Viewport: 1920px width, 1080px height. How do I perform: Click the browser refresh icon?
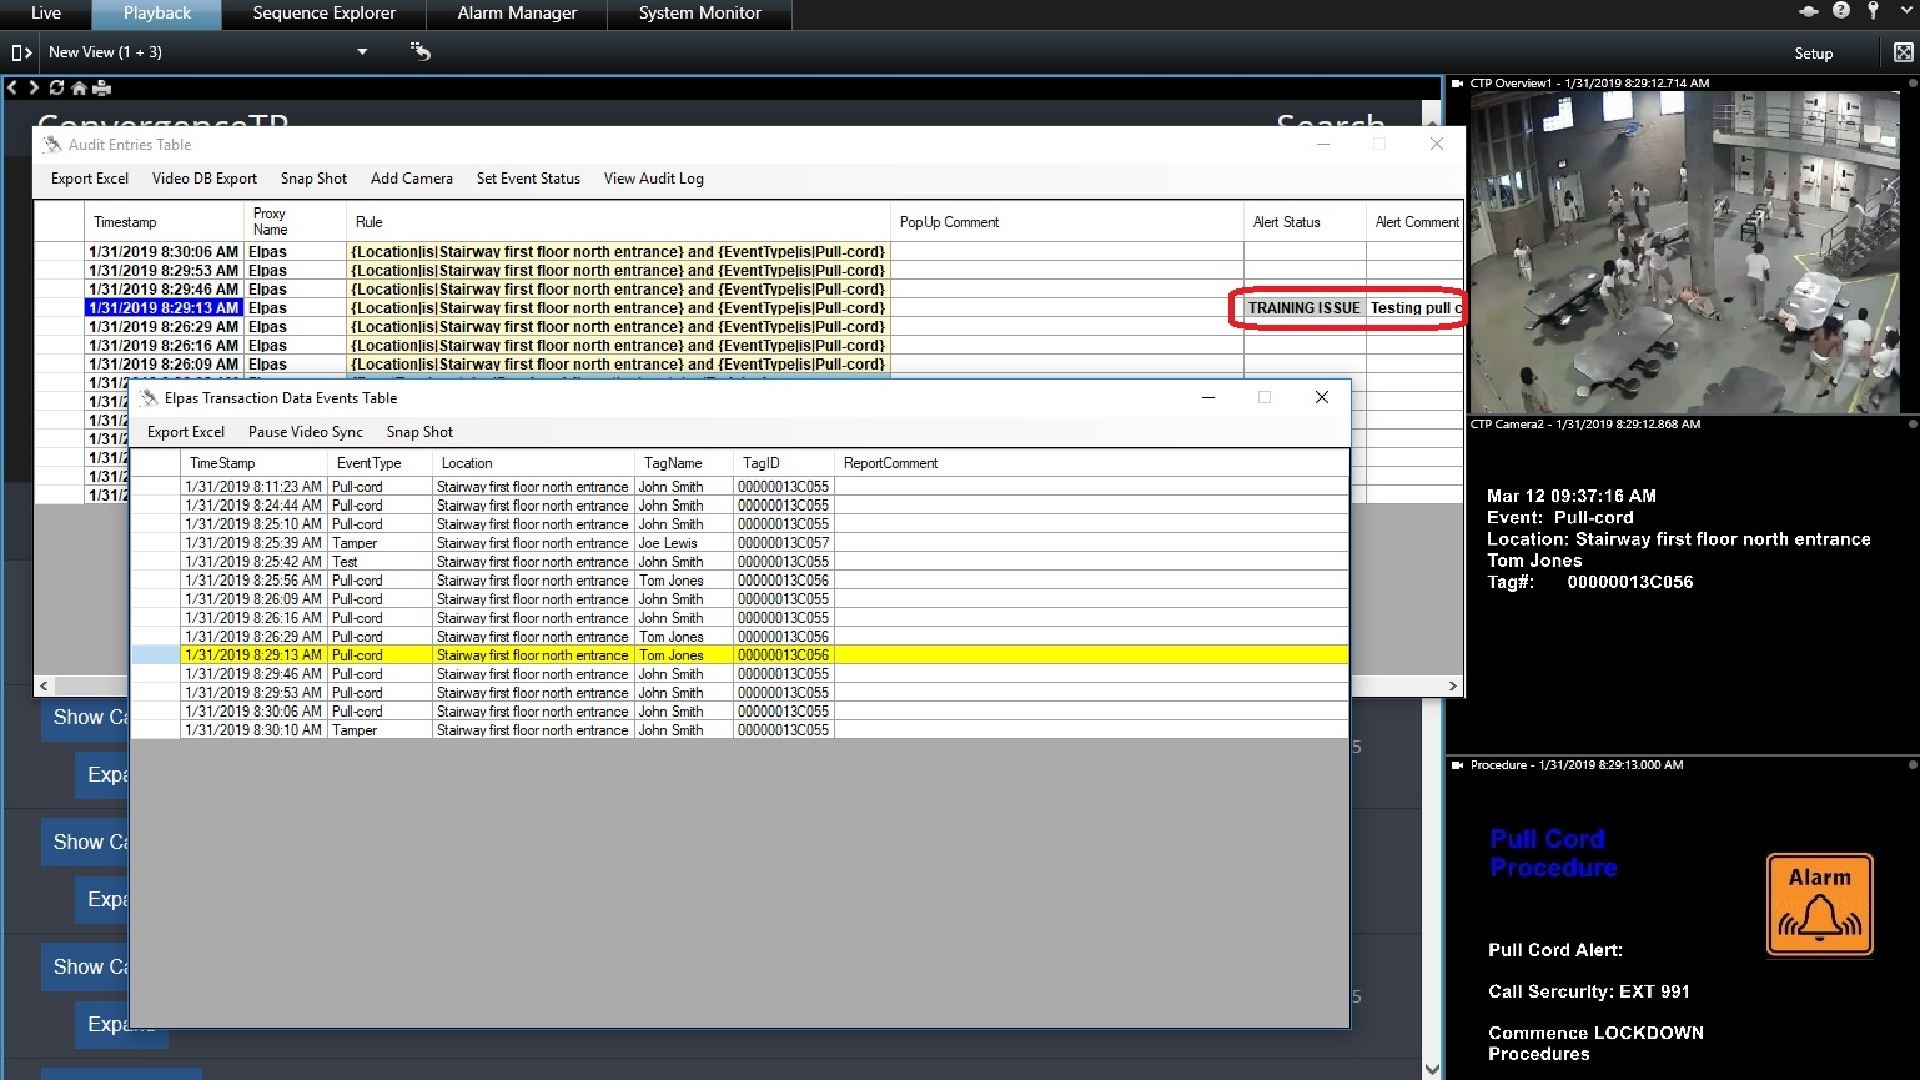click(56, 88)
